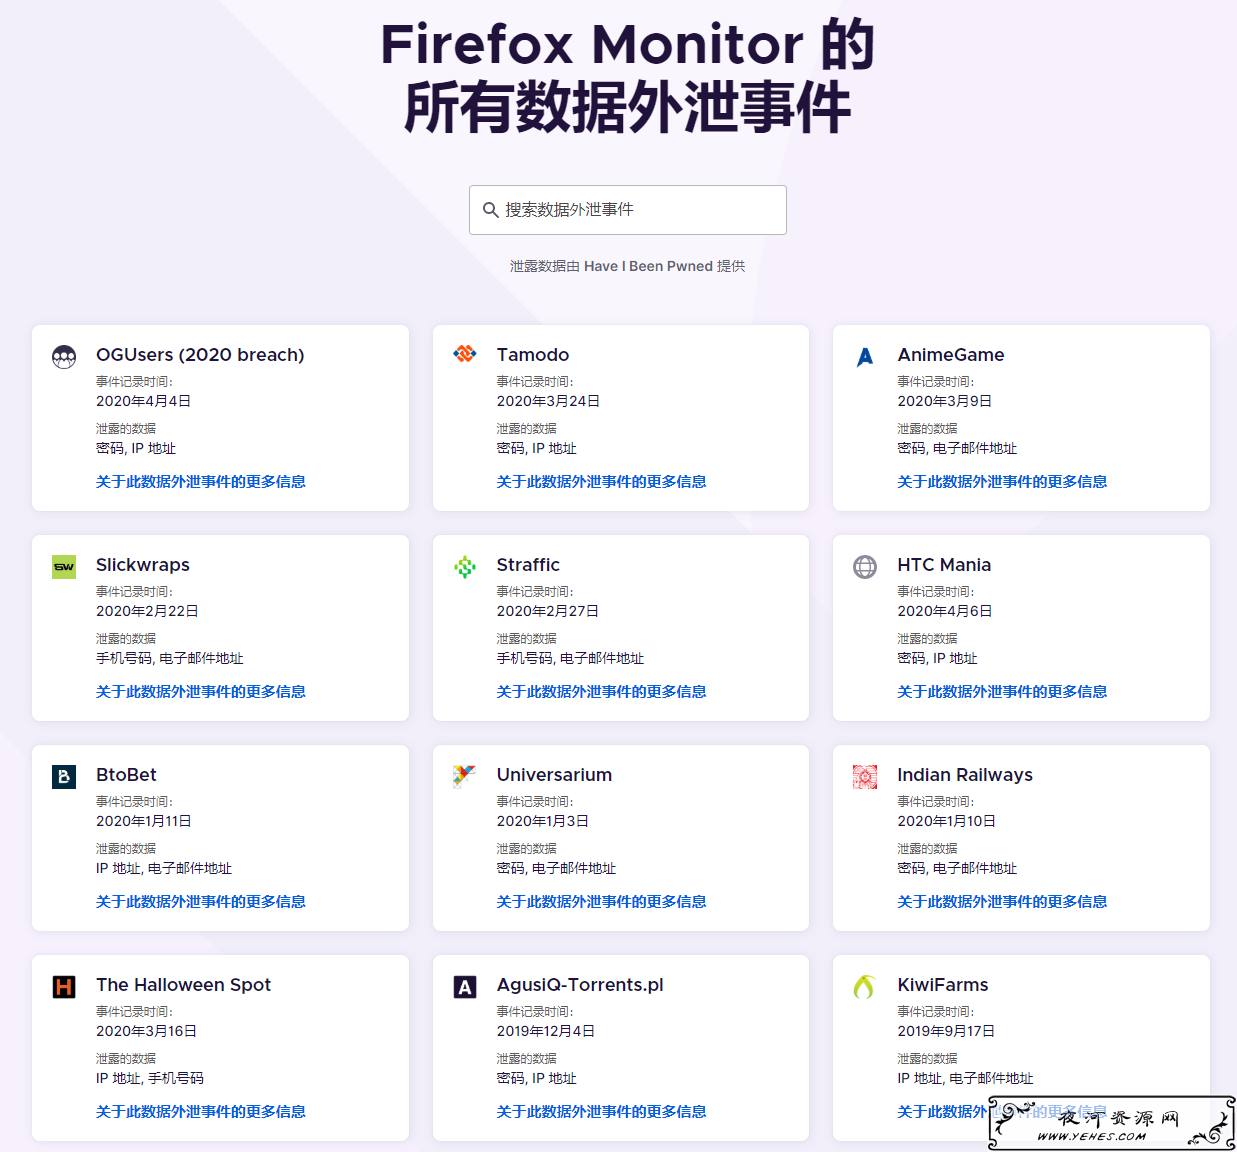Click the date 2020年4月4日

pos(143,401)
